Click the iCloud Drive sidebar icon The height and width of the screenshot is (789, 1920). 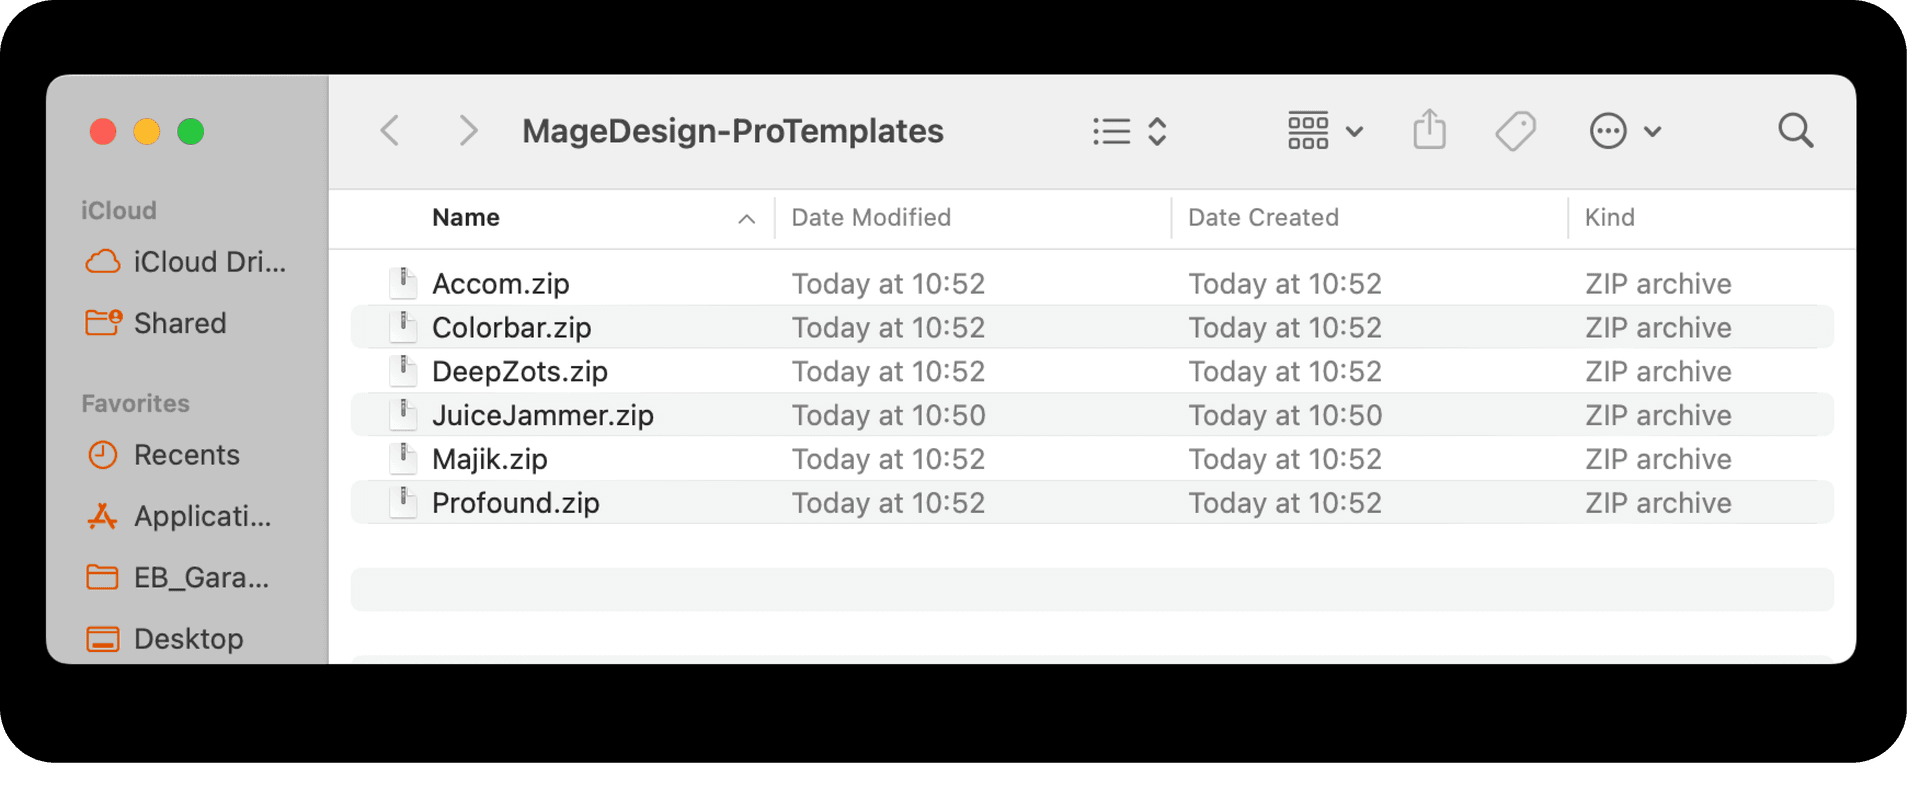click(103, 261)
